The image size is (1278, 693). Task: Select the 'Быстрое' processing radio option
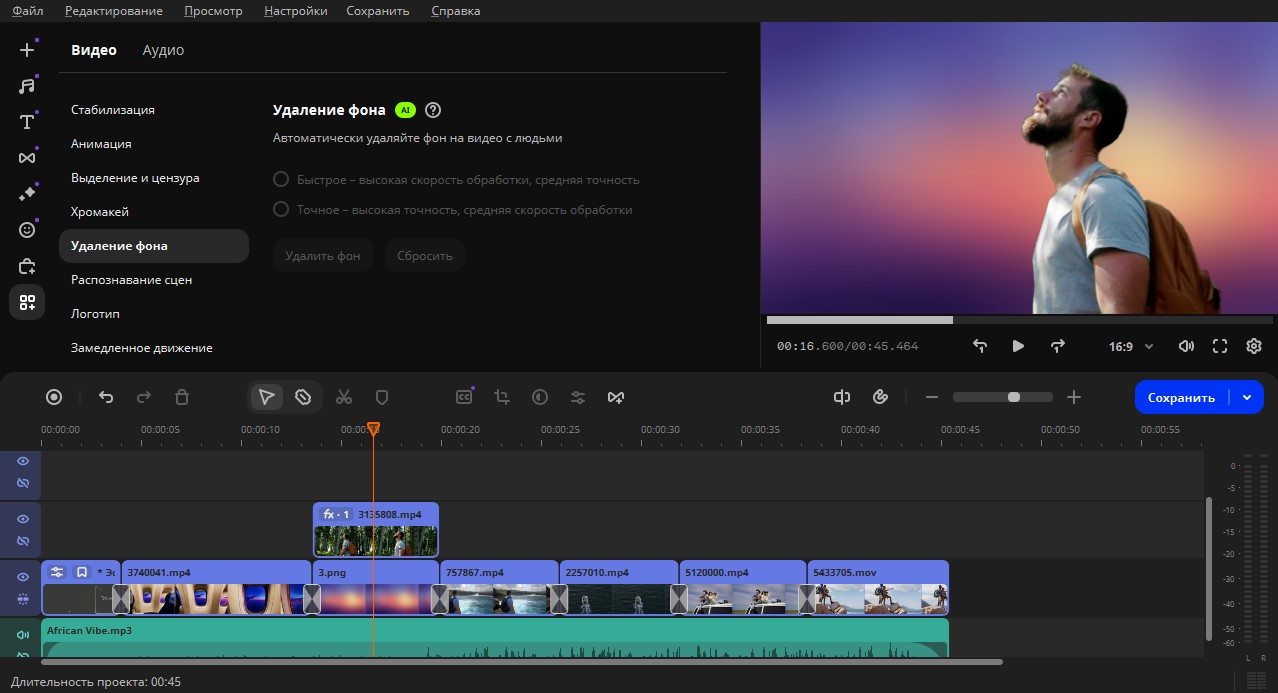tap(281, 180)
